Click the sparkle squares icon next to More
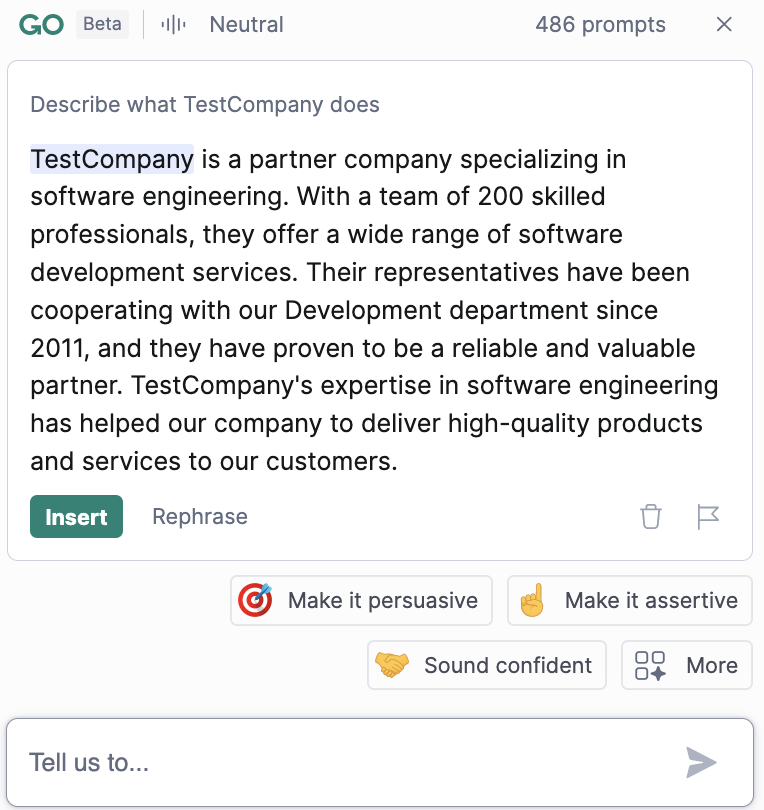 tap(652, 665)
